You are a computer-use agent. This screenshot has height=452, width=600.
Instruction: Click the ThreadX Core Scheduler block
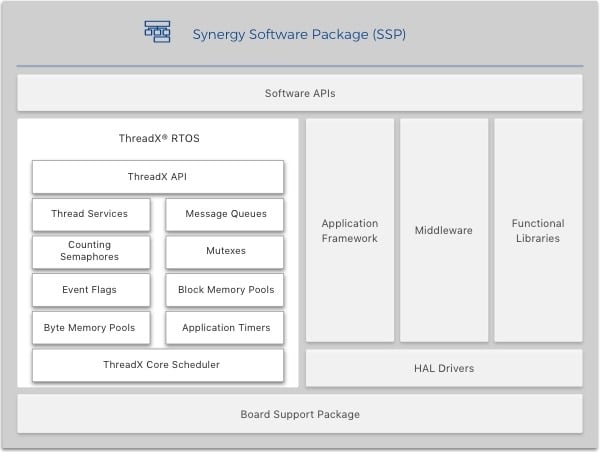tap(158, 365)
